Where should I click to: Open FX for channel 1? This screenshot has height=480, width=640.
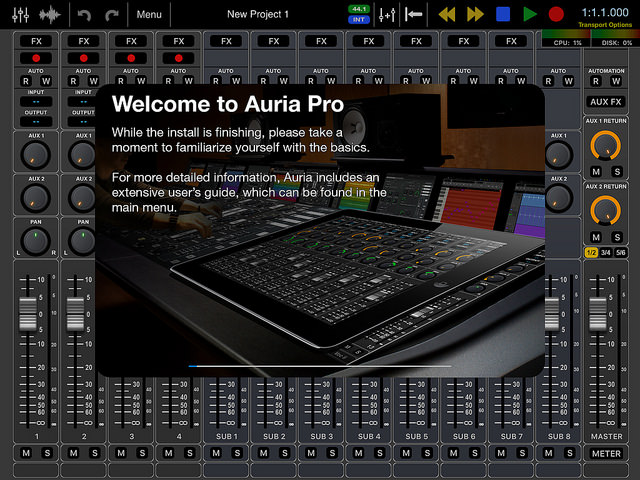pyautogui.click(x=36, y=41)
